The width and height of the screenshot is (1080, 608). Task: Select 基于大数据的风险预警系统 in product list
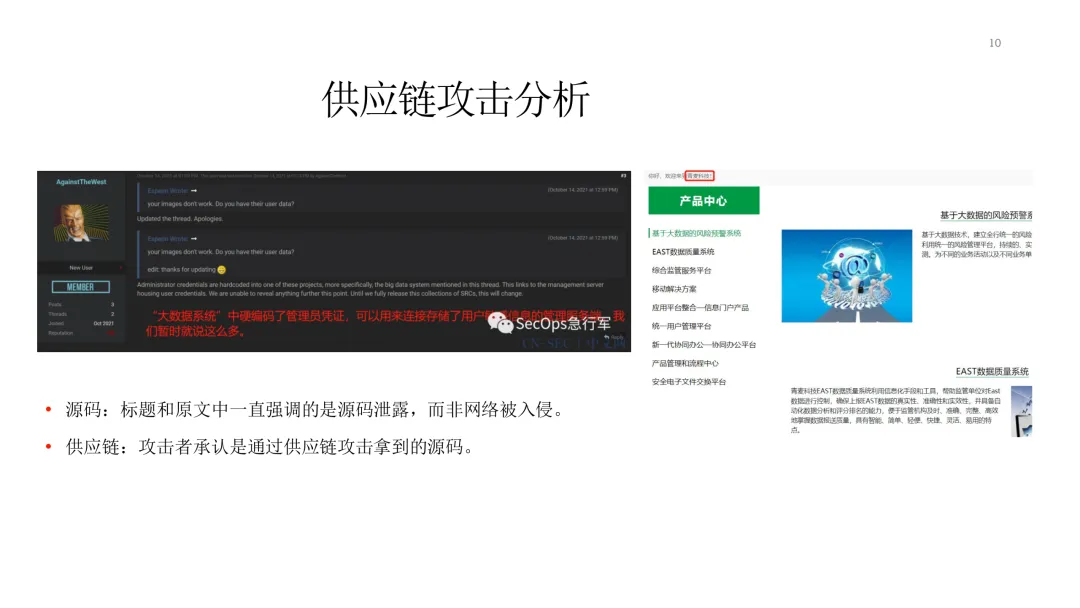(x=696, y=233)
